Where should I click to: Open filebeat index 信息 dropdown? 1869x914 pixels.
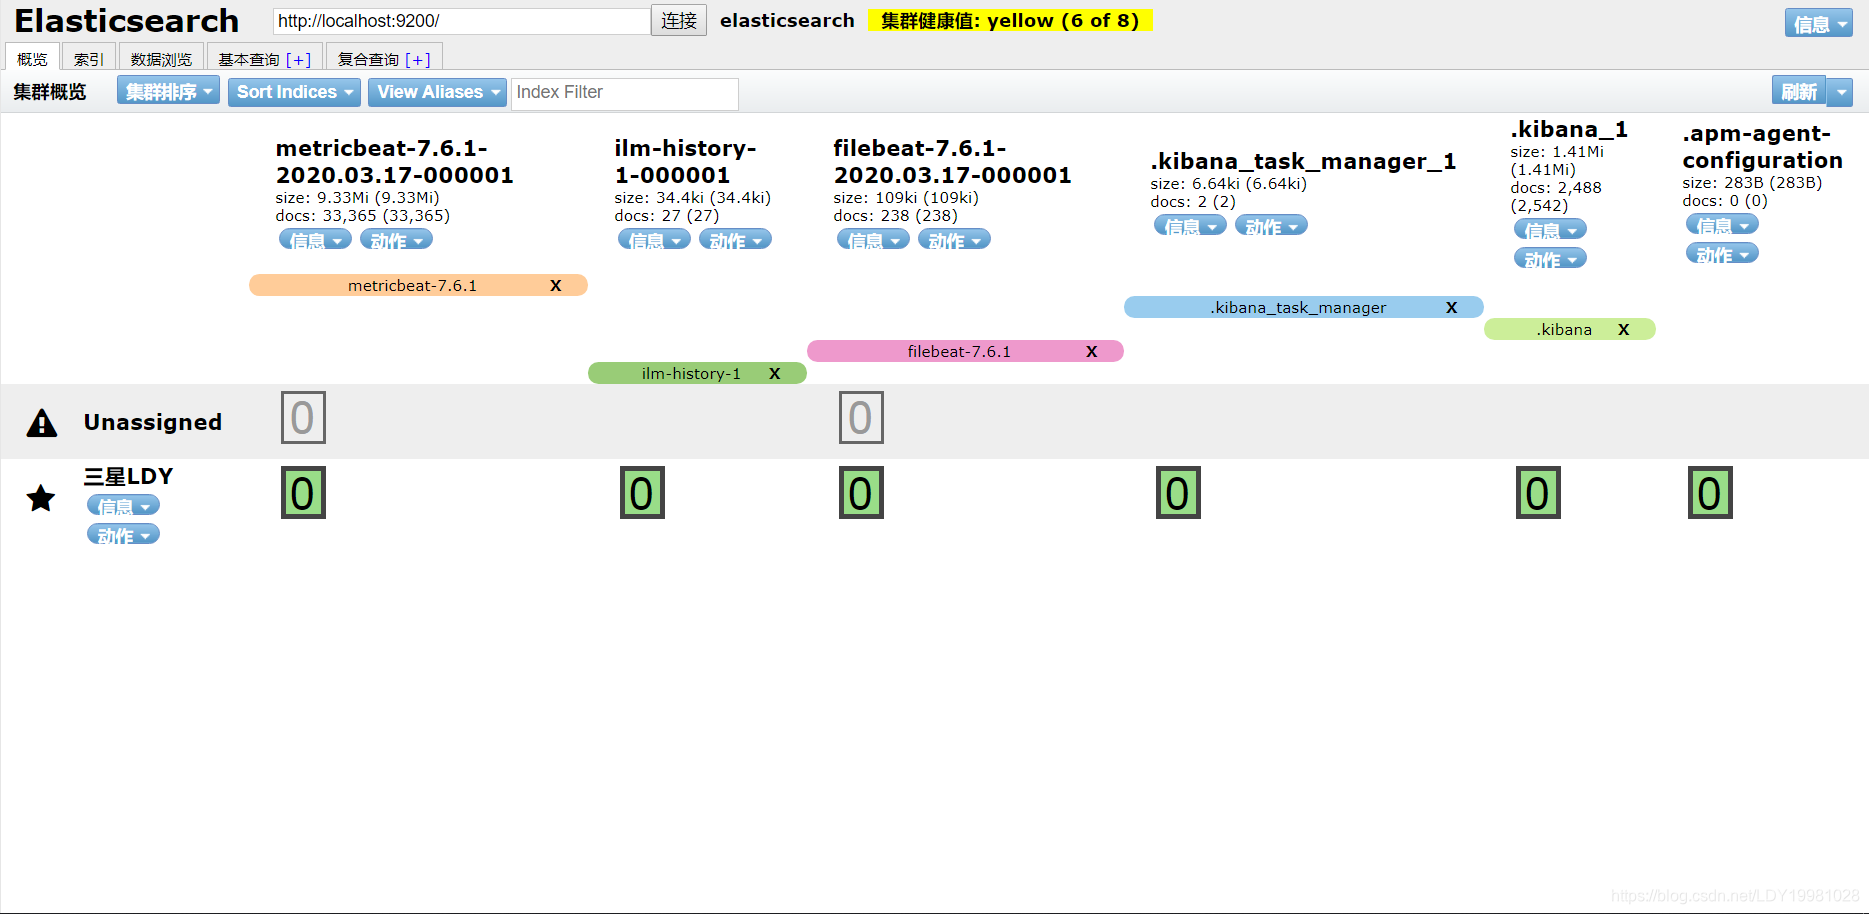pos(873,240)
